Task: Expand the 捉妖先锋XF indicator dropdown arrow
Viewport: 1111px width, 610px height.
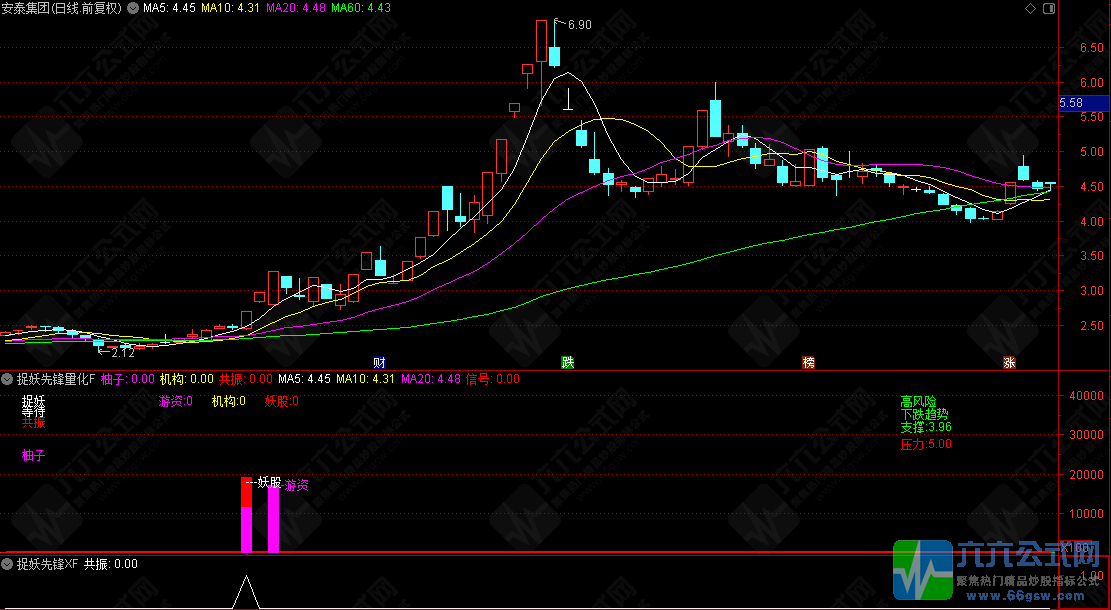Action: pyautogui.click(x=8, y=564)
